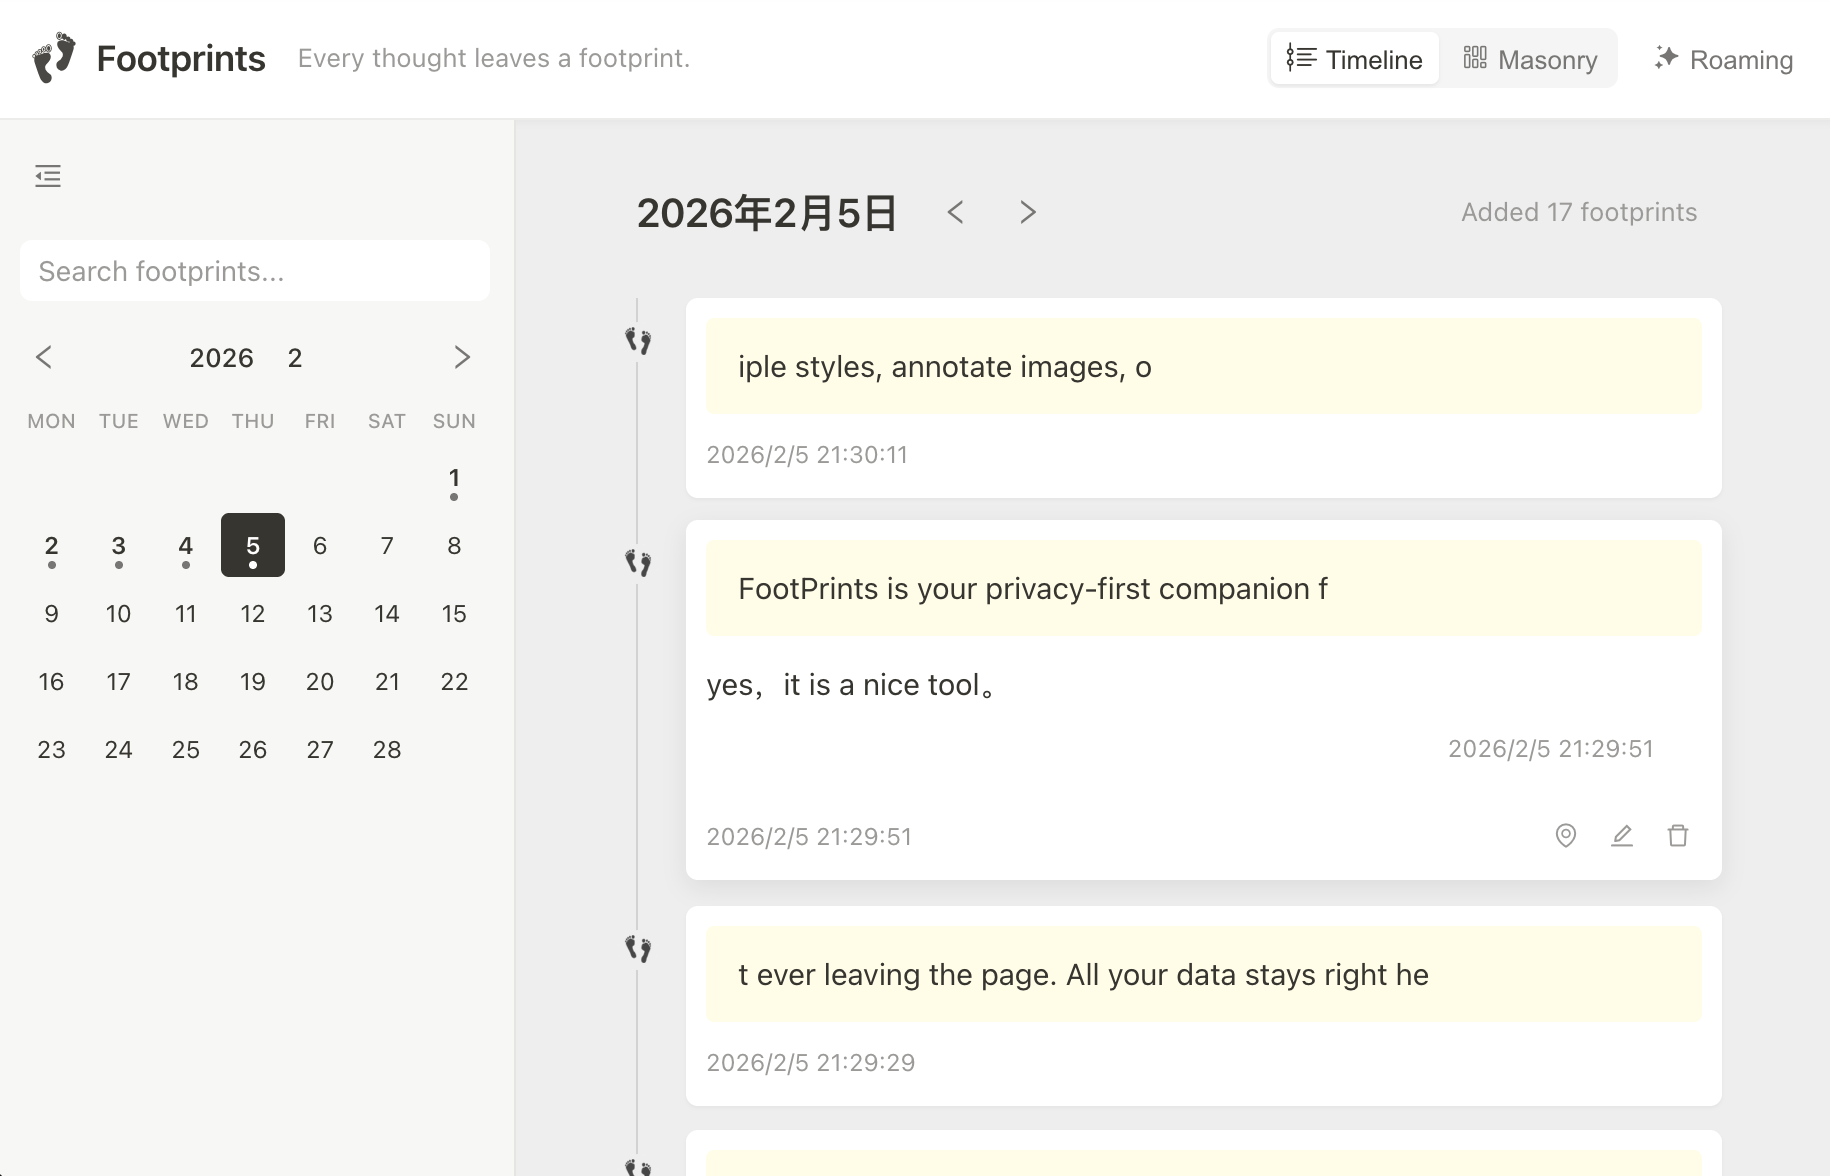Navigate to the next day using the right arrow

tap(1028, 212)
